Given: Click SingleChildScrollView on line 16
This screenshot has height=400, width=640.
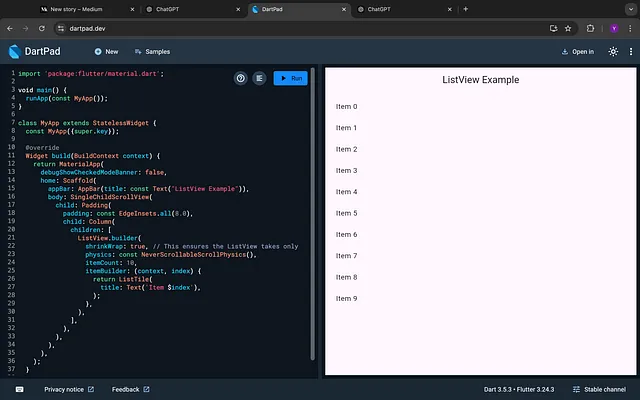Looking at the screenshot, I should (x=110, y=197).
